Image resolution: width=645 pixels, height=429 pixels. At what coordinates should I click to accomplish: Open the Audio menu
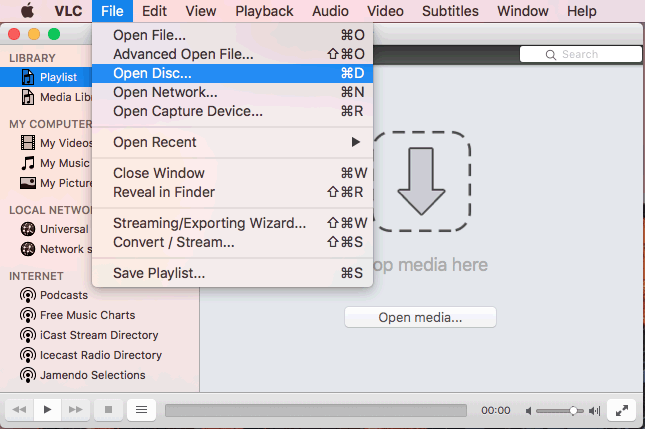(x=330, y=11)
